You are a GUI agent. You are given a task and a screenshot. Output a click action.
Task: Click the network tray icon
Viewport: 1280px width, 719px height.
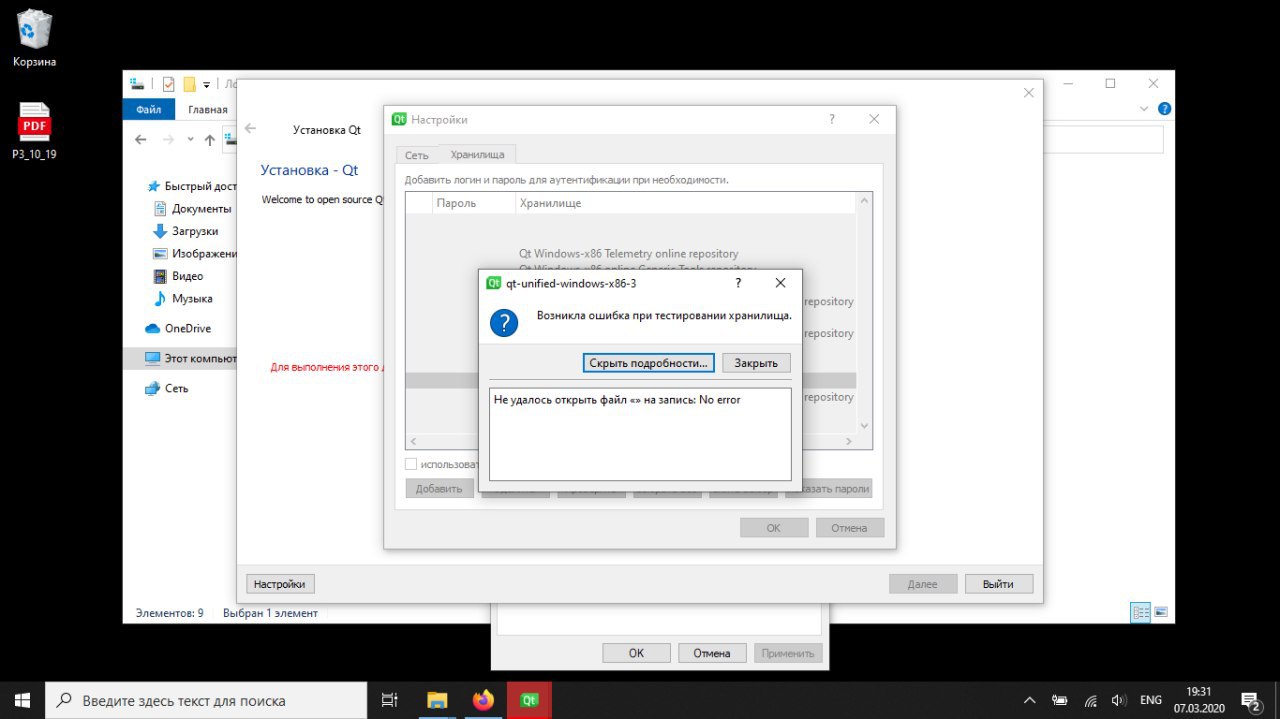[1091, 700]
